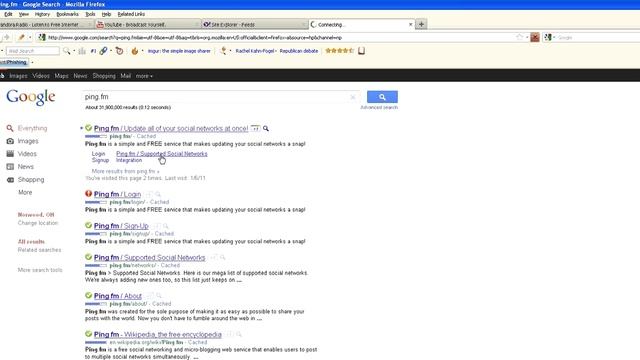Open the Ping.fm Update all networks result
This screenshot has height=360, width=640.
point(171,128)
